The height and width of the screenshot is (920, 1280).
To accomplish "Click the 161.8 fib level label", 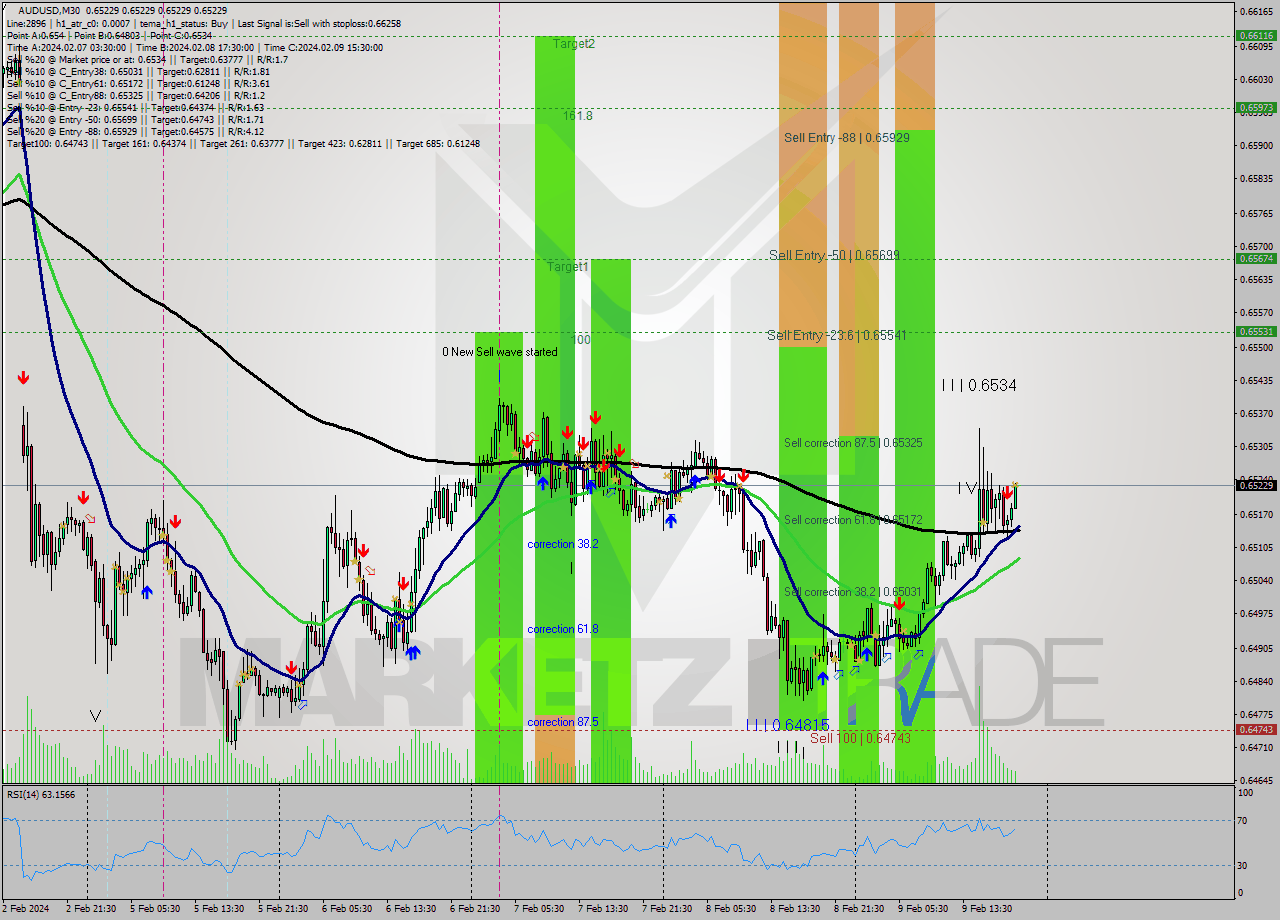I will 577,116.
